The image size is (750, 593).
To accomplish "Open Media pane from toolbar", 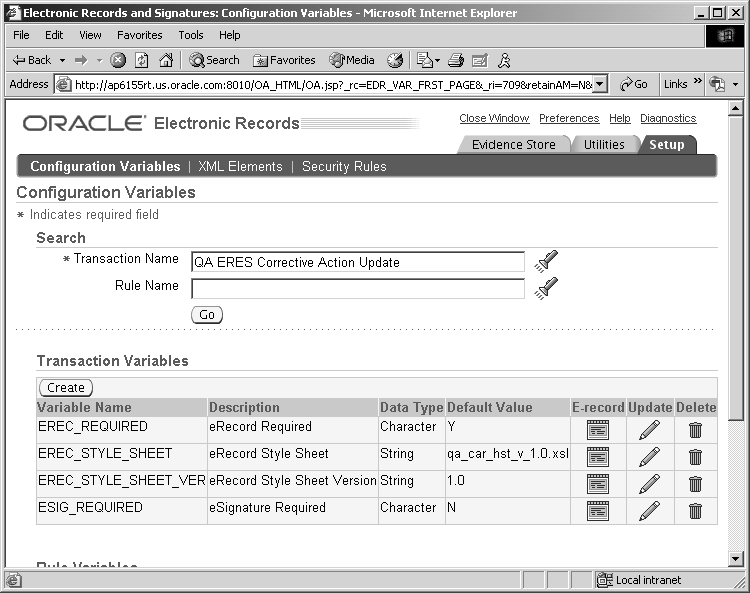I will point(352,60).
